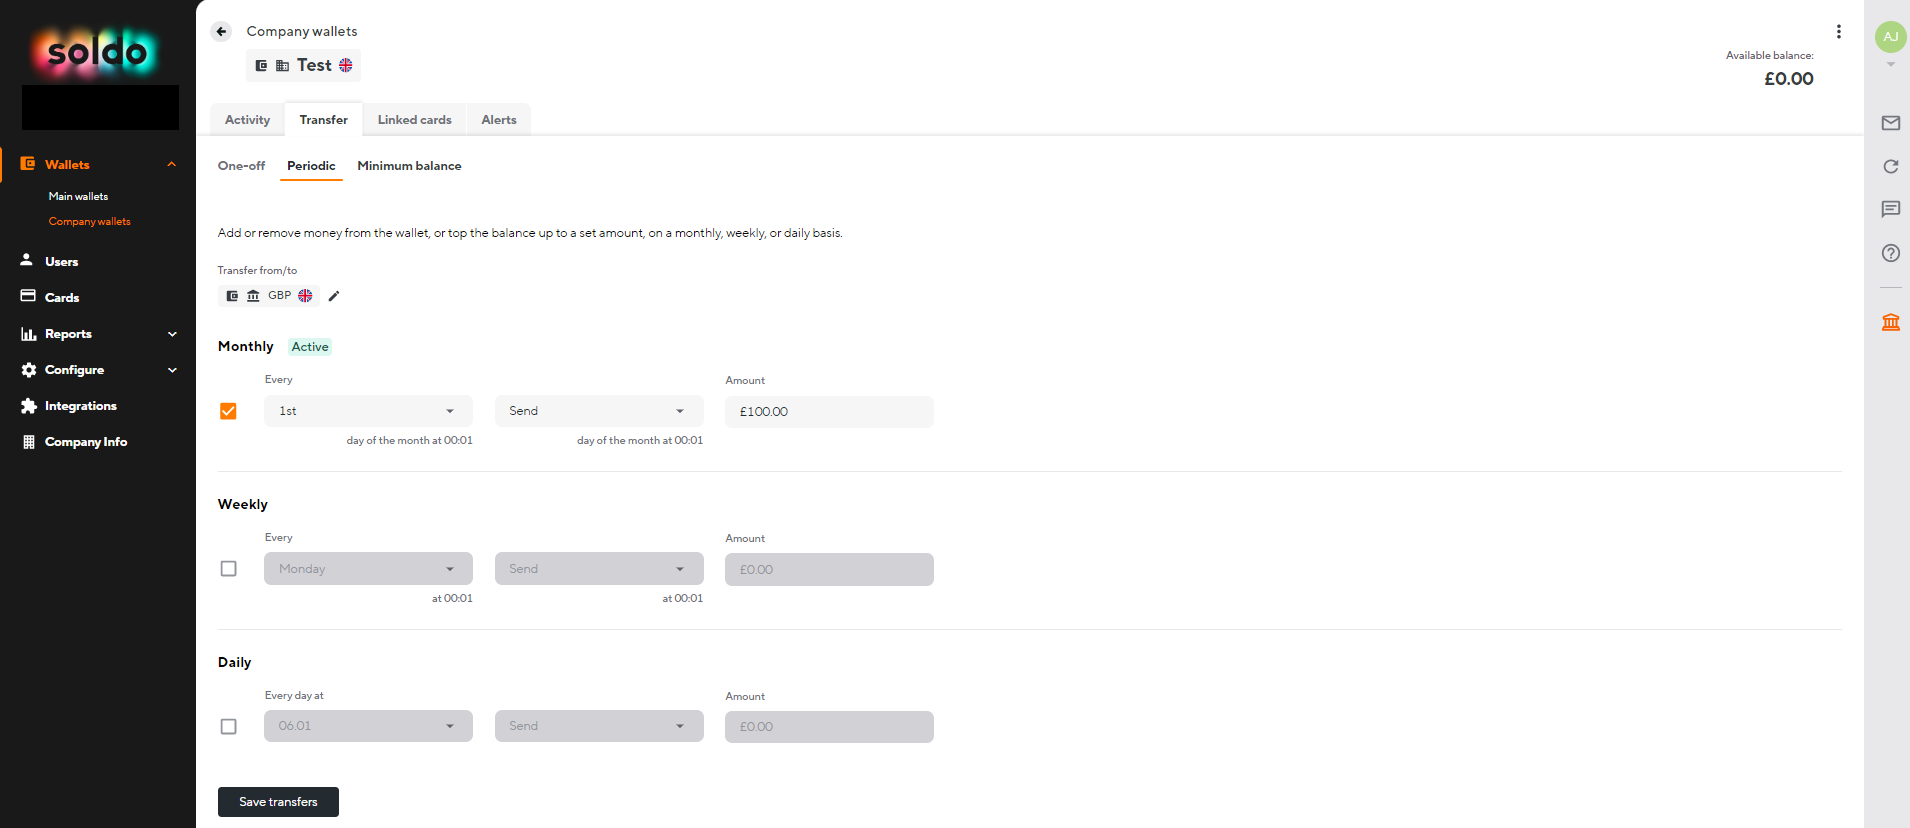1910x828 pixels.
Task: Open the Linked cards tab
Action: (414, 119)
